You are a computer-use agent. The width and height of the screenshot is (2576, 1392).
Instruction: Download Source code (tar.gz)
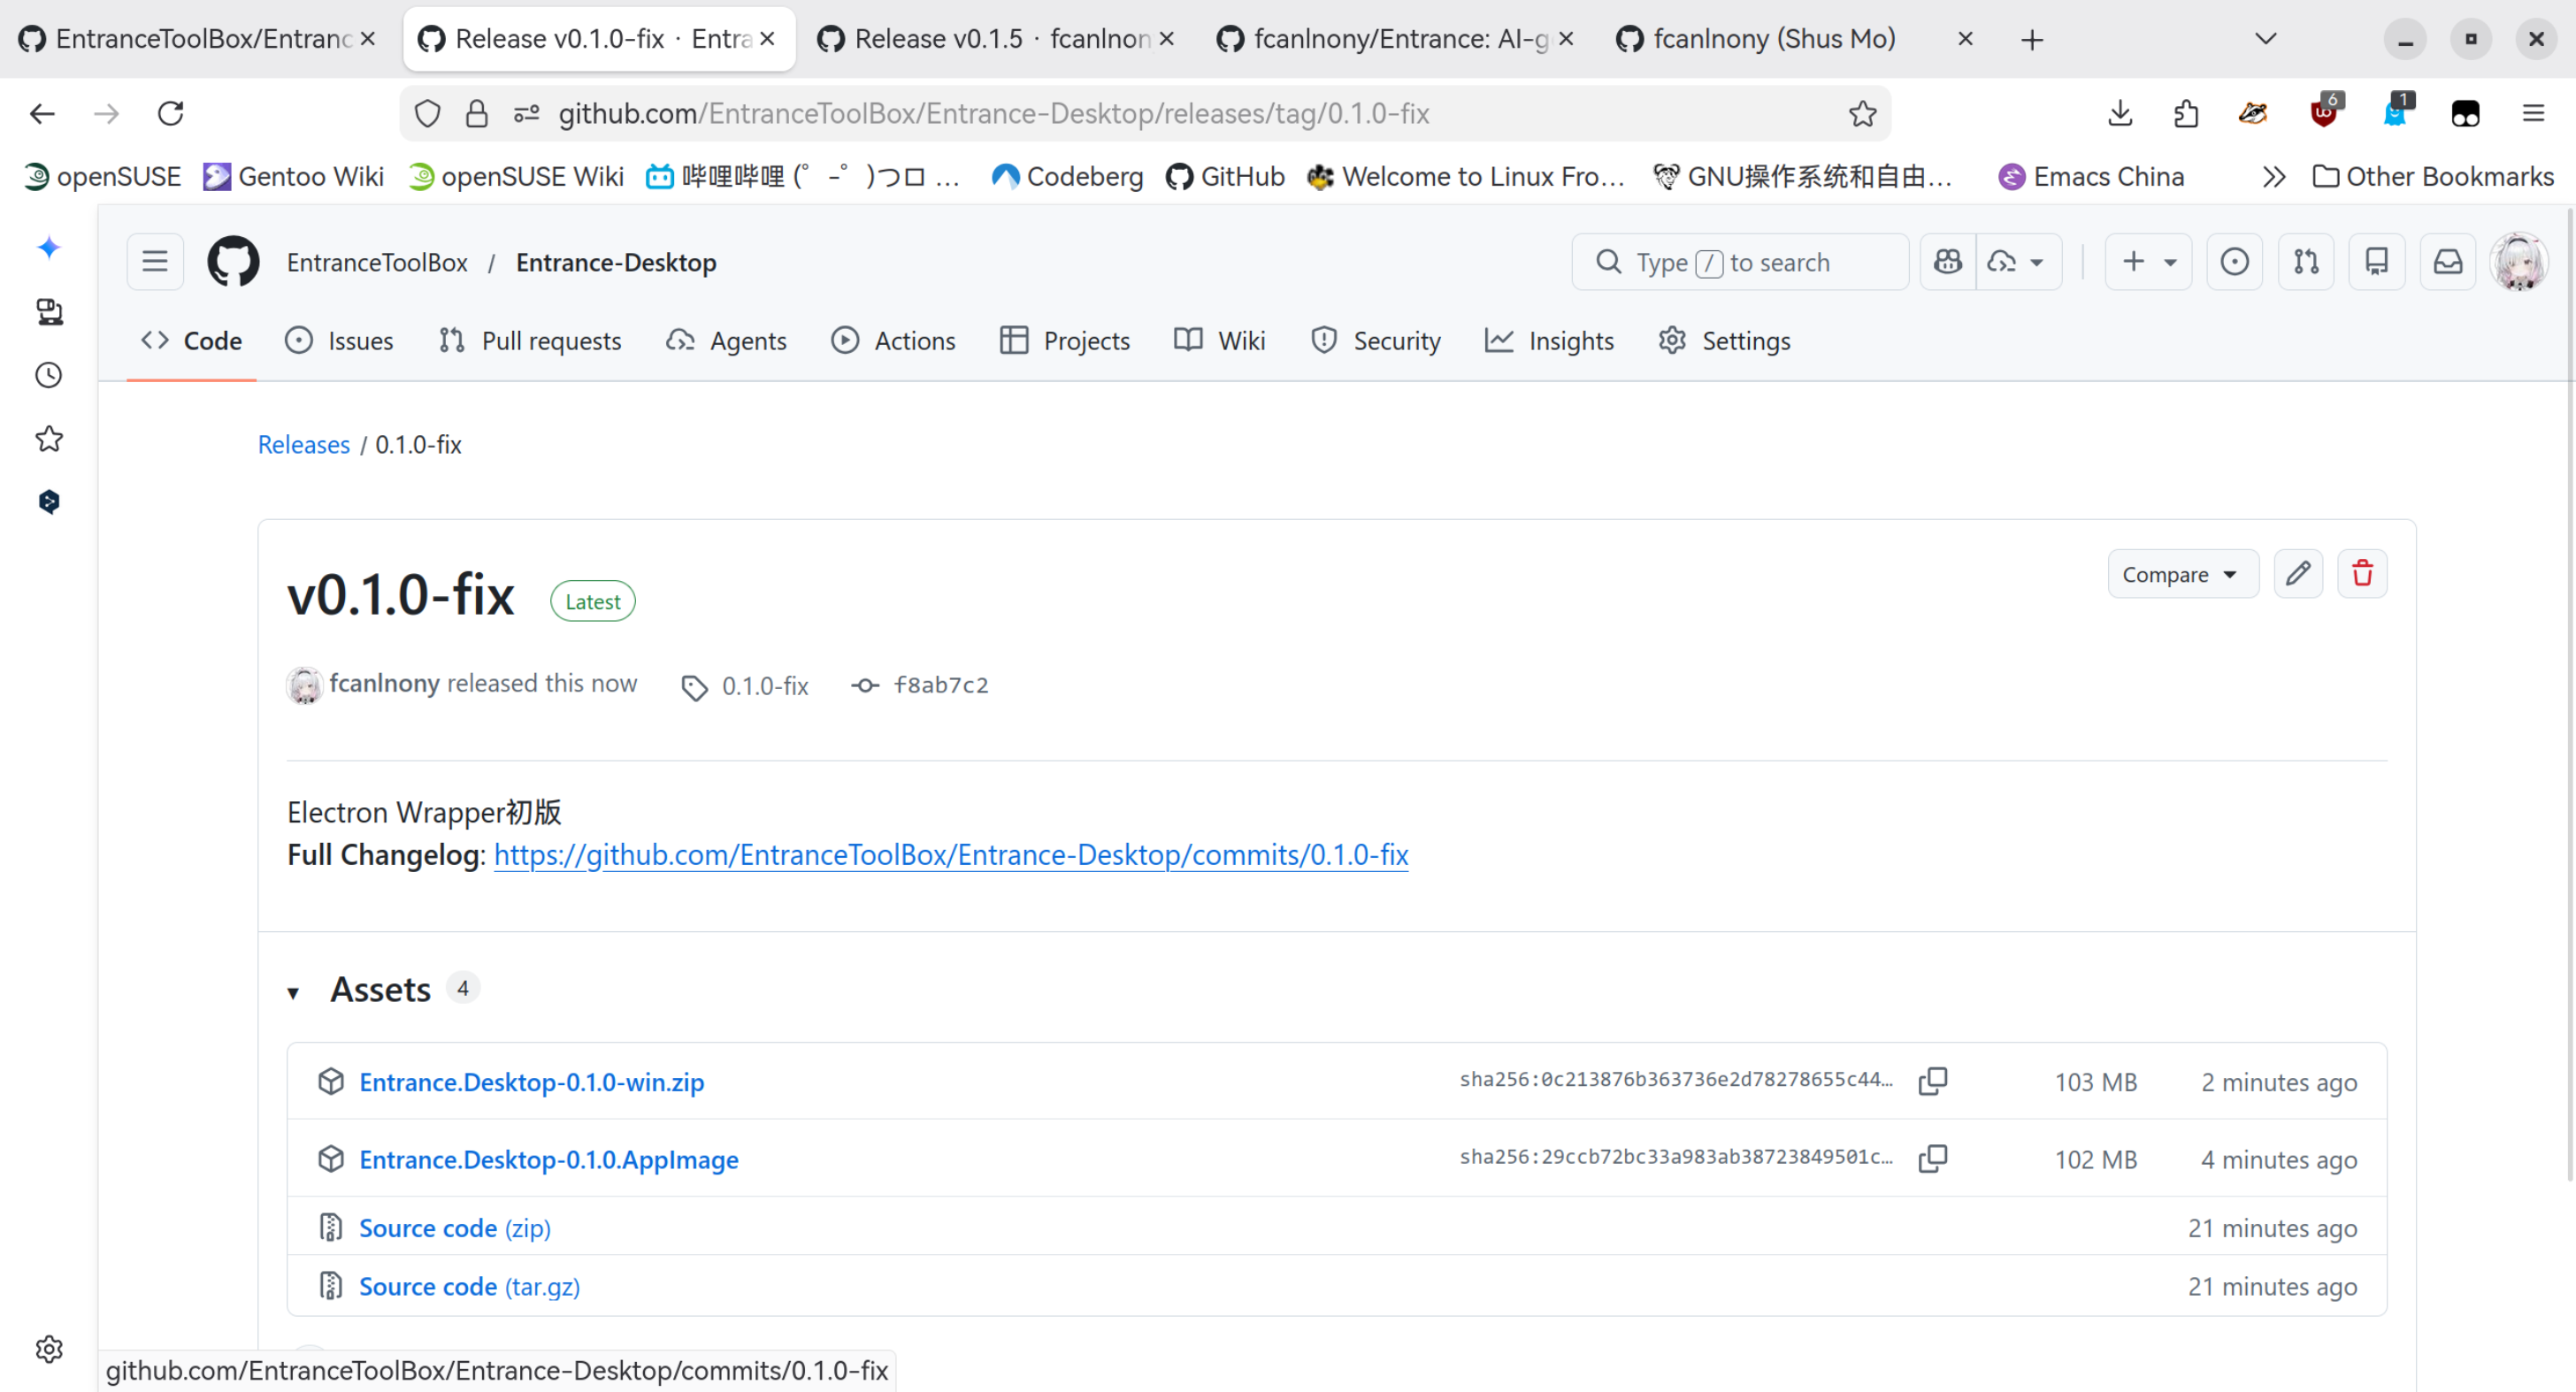coord(470,1286)
